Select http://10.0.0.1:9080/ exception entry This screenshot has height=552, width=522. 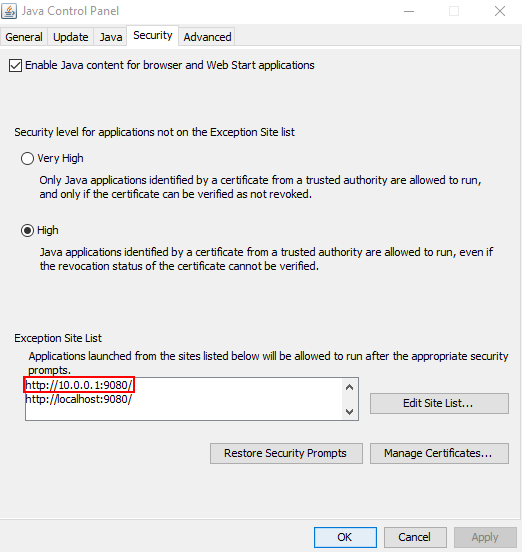coord(79,385)
